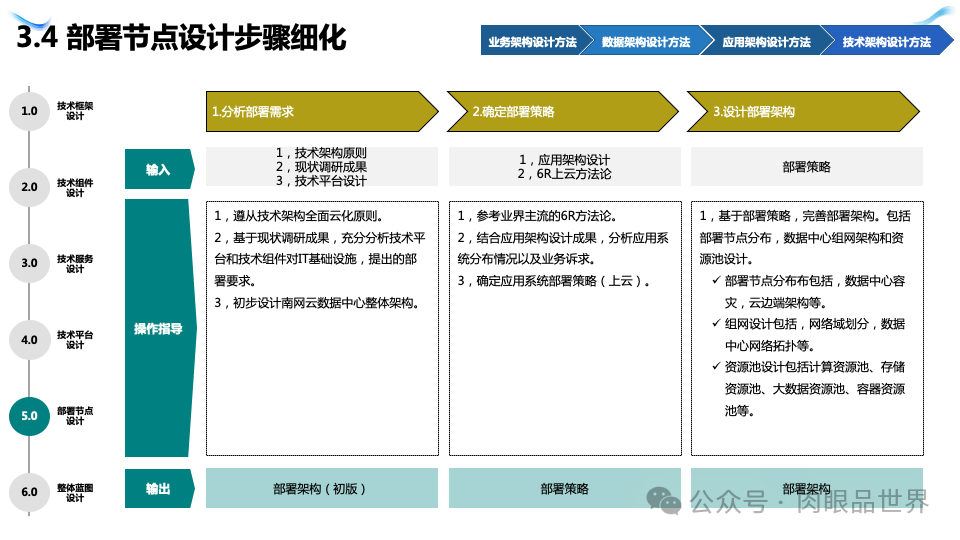Click checkmark bullet before 组网设计包括

point(716,323)
